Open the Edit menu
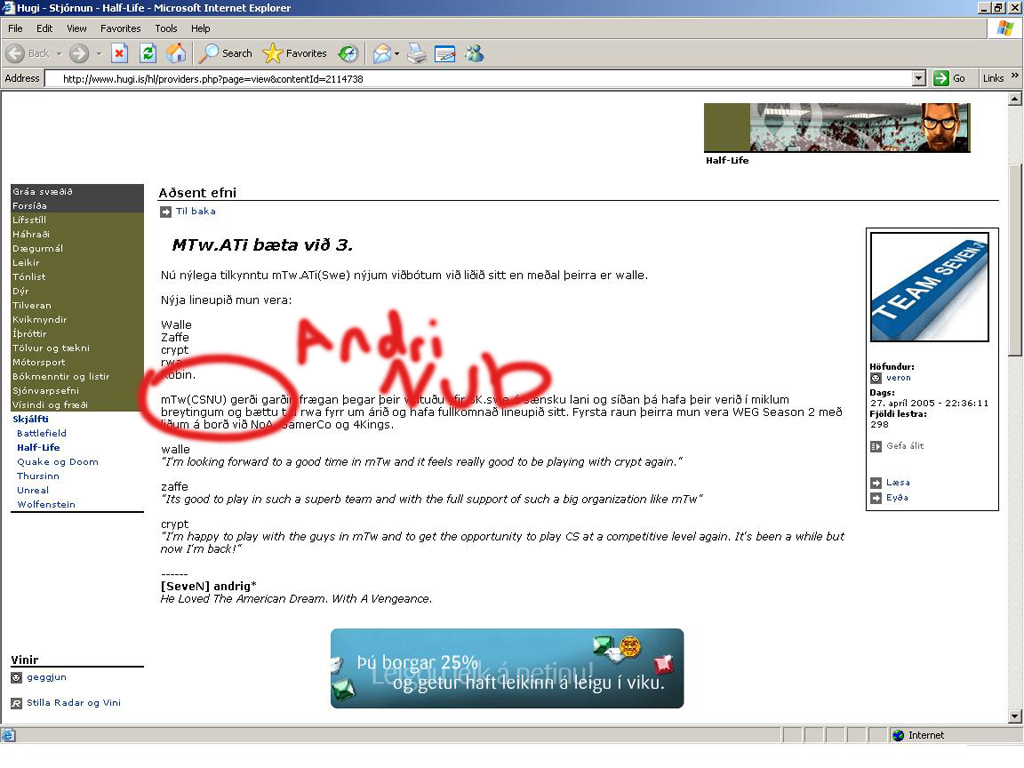Image resolution: width=1024 pixels, height=768 pixels. coord(44,29)
